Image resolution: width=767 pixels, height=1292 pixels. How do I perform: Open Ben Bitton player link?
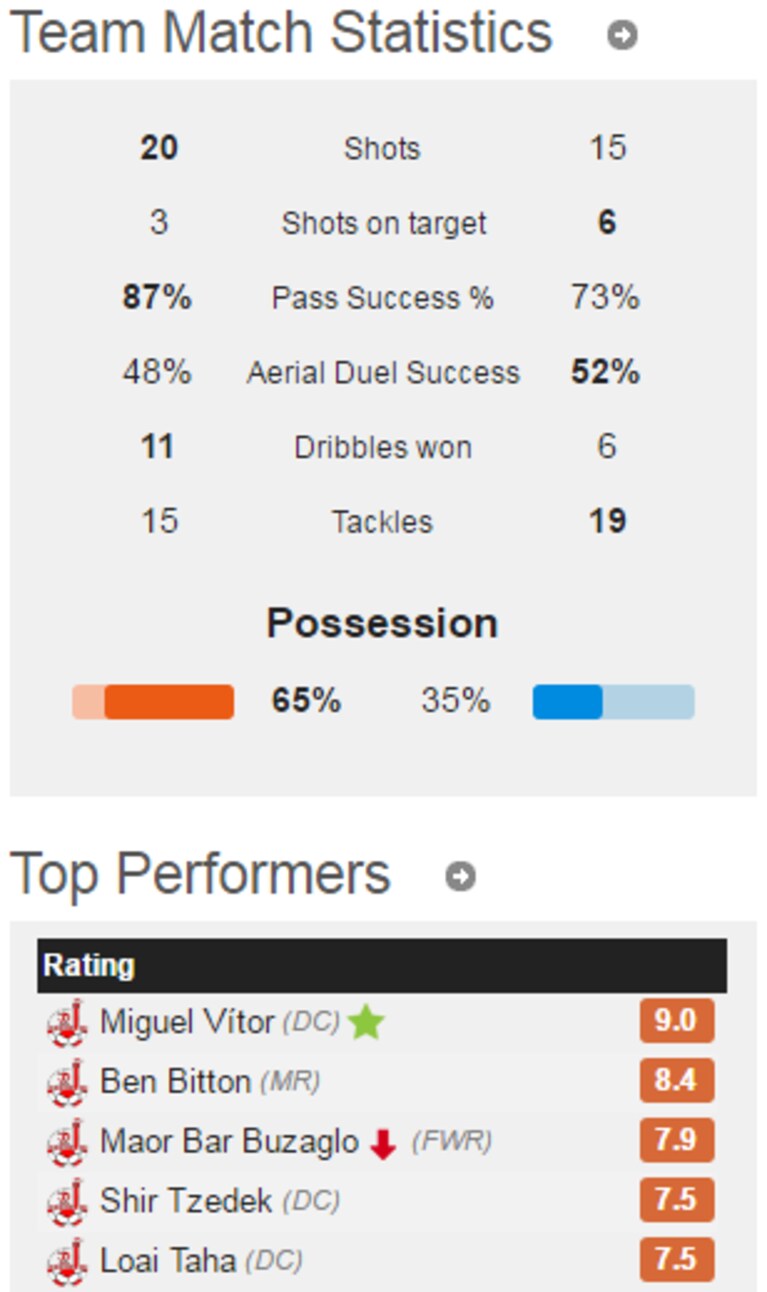pos(175,1082)
